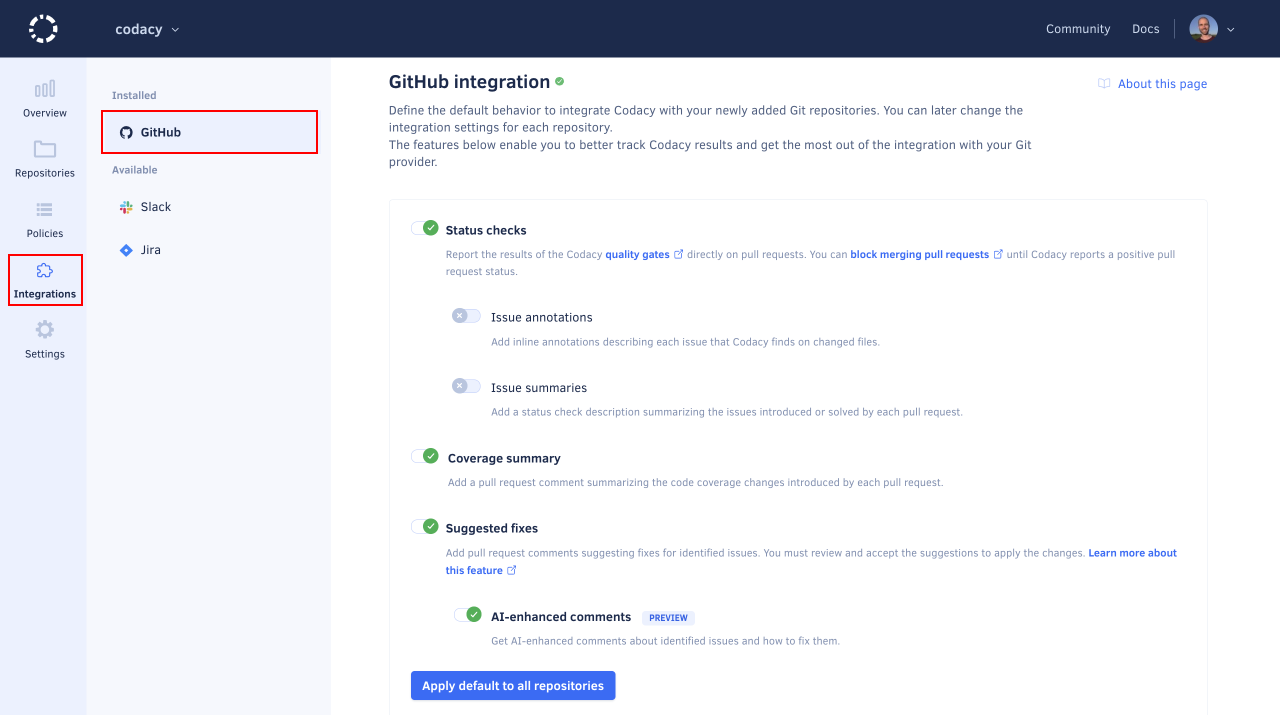Turn off AI-enhanced comments toggle
Screen dimensions: 1280x715
(x=467, y=615)
